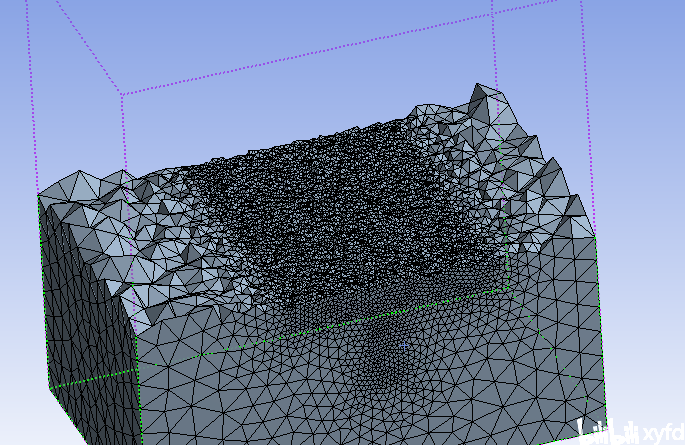Click the near corner of purple dotted bounding box
This screenshot has width=685, height=445.
(x=121, y=93)
